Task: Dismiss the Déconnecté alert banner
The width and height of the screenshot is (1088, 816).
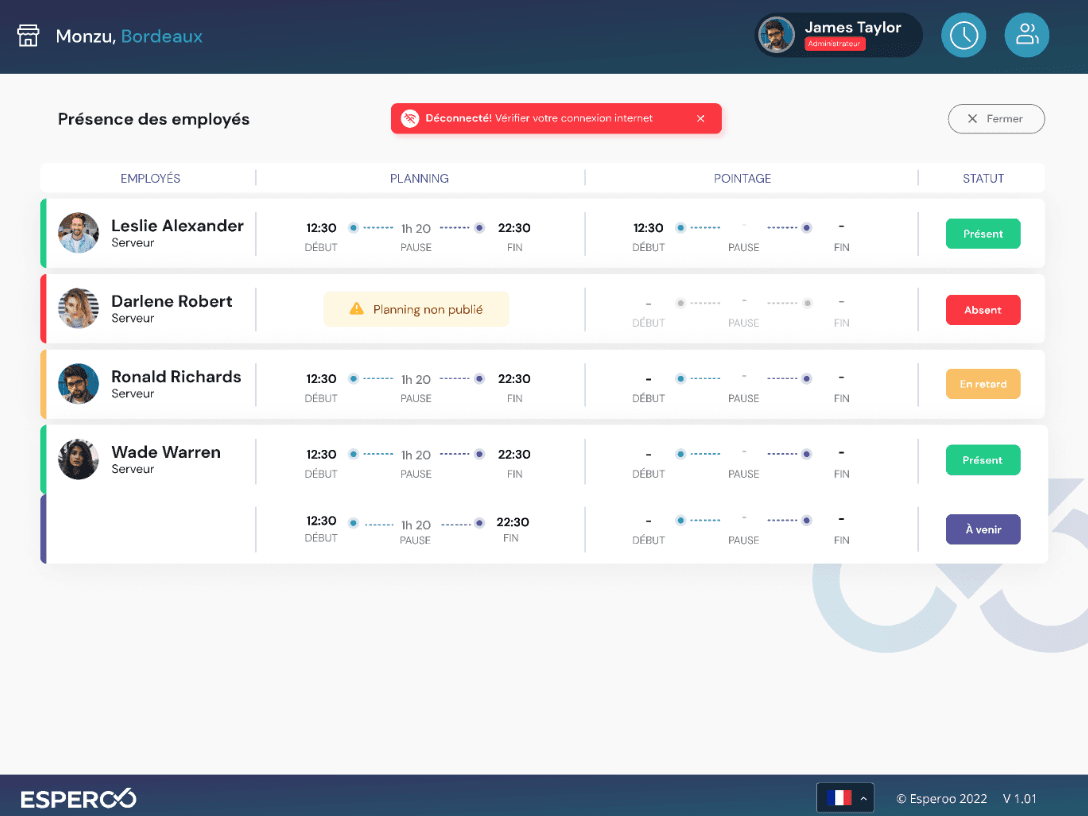Action: tap(700, 118)
